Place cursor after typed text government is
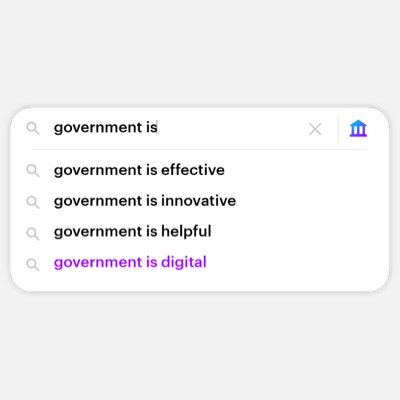Viewport: 400px width, 400px height. (158, 128)
